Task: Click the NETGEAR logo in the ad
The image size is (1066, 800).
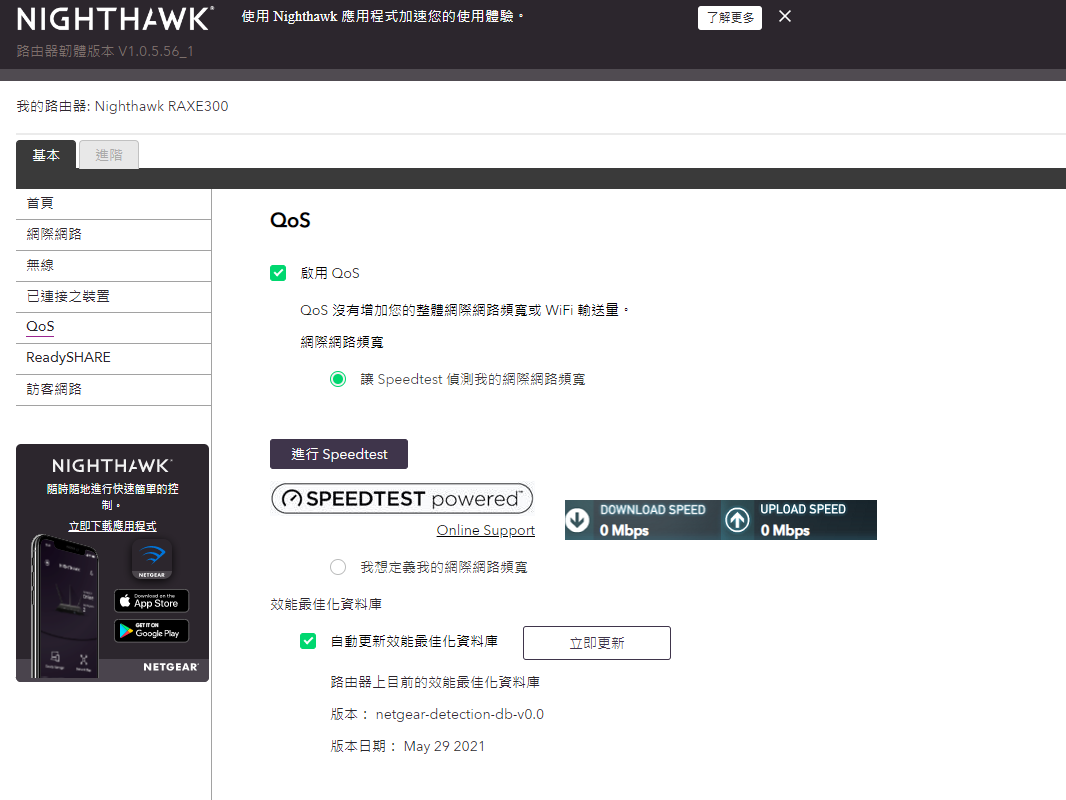Action: coord(171,667)
